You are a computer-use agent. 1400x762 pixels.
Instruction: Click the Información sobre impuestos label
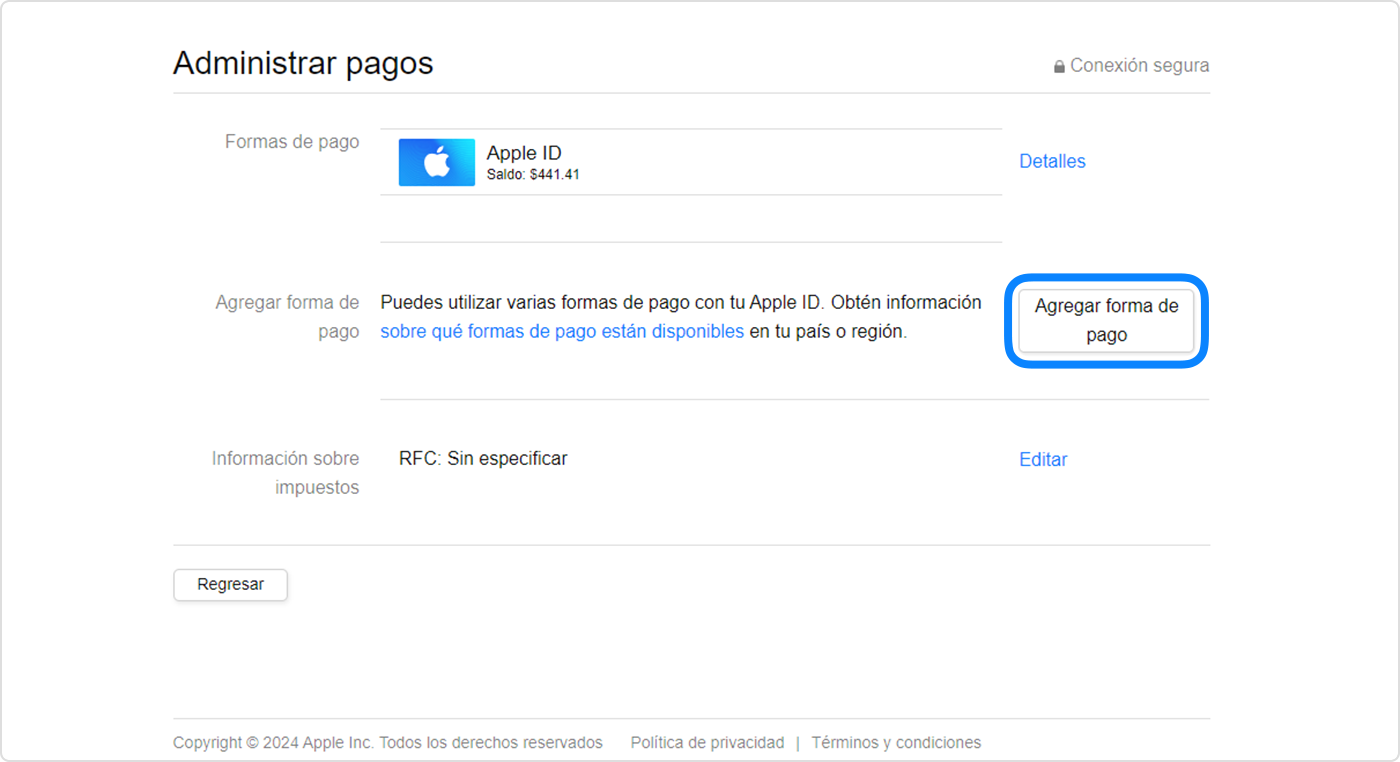tap(285, 473)
